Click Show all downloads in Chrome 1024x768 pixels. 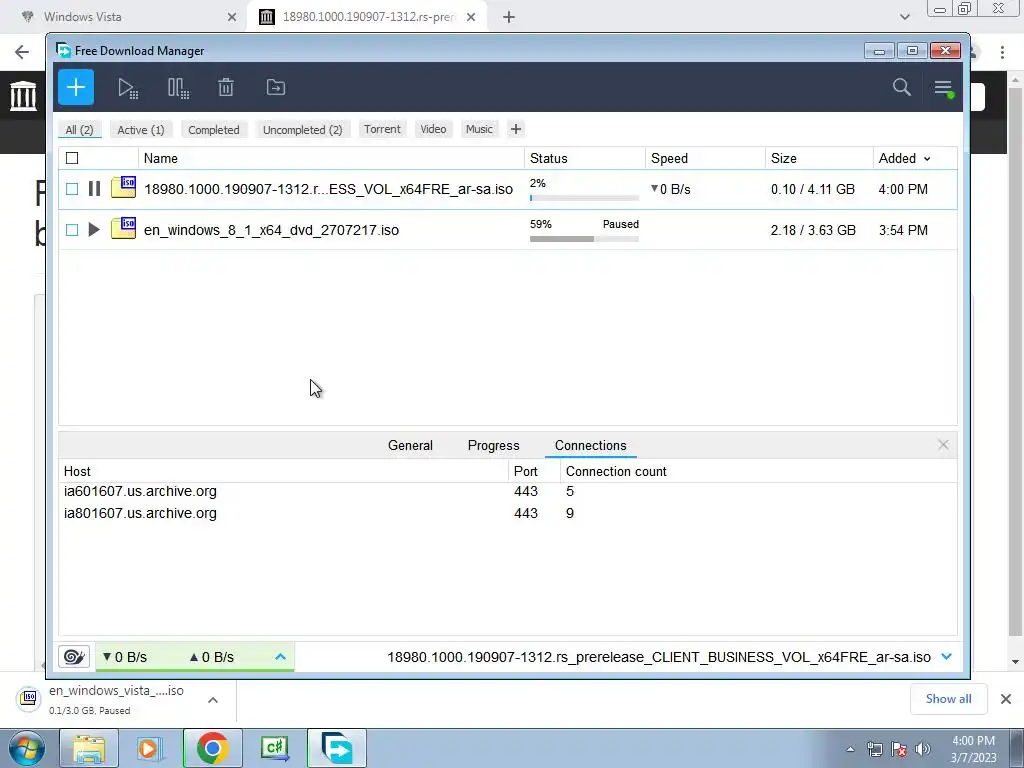point(948,699)
